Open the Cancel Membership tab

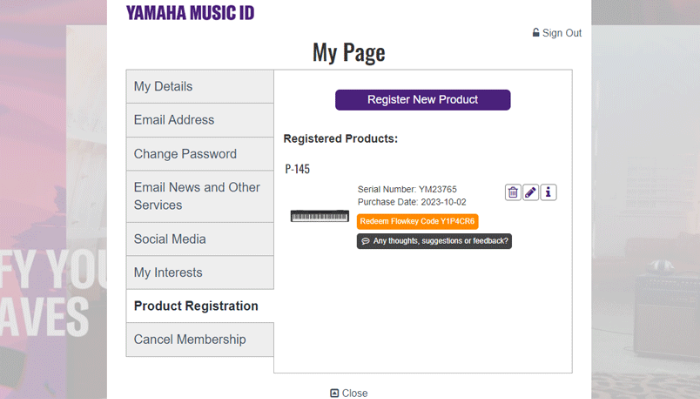click(x=200, y=340)
